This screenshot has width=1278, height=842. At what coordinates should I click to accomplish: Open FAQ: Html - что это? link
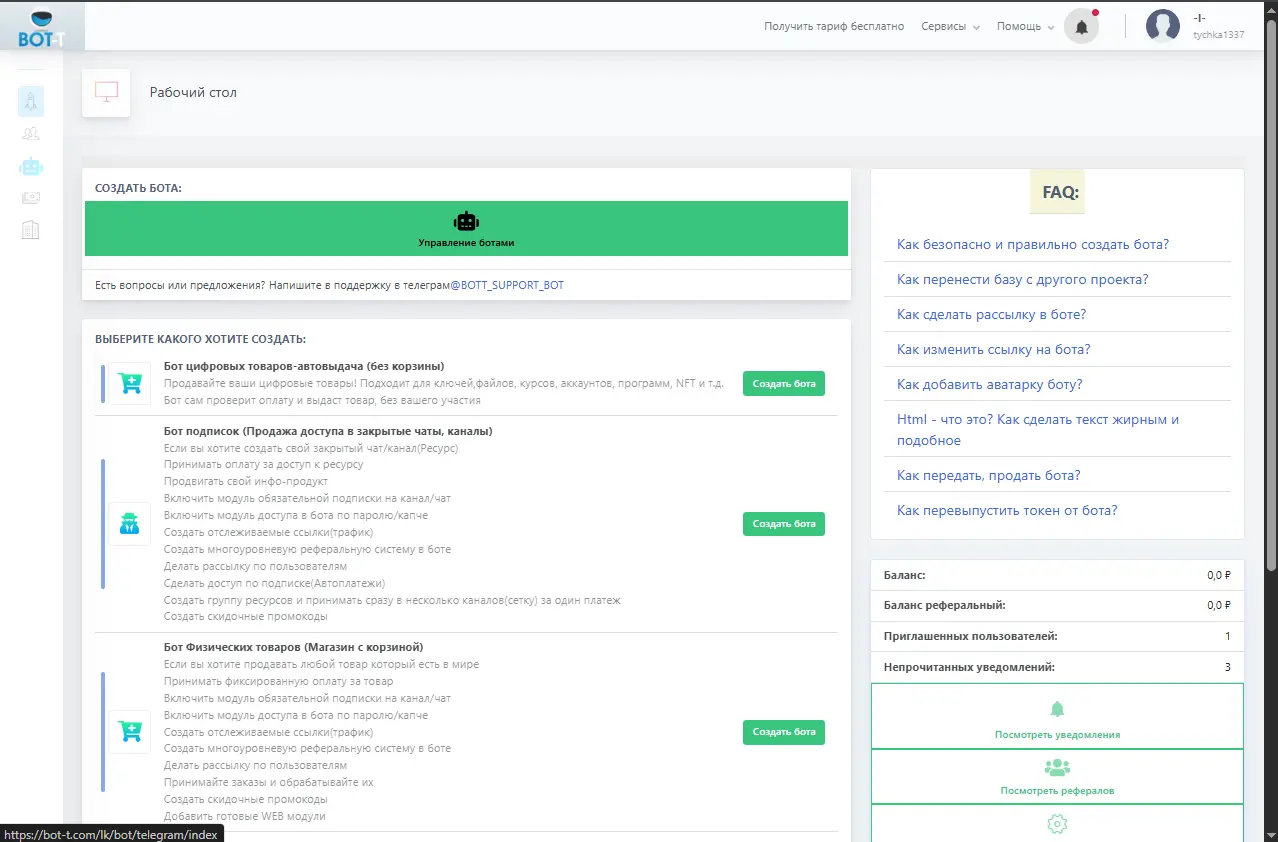1038,429
